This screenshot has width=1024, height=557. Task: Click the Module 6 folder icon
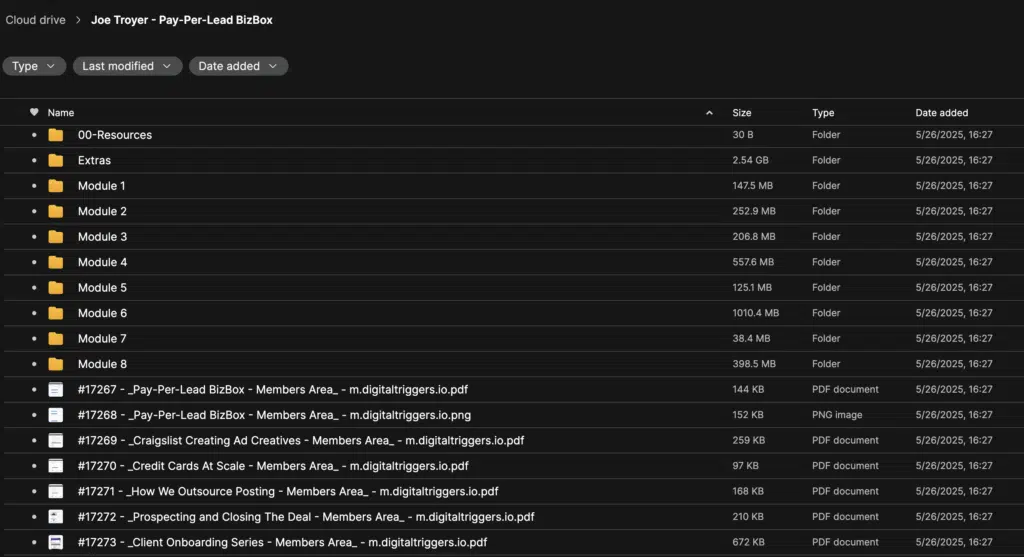[56, 313]
